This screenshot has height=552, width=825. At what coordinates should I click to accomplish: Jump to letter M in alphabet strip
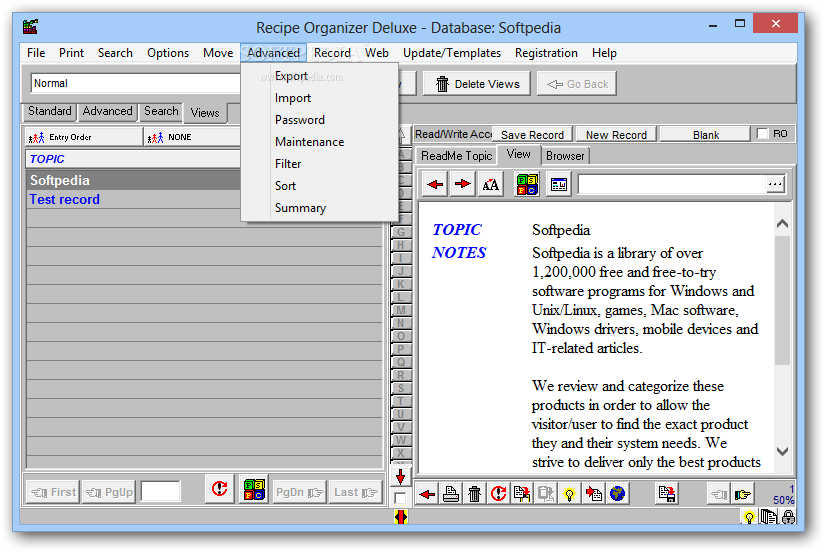tap(401, 310)
